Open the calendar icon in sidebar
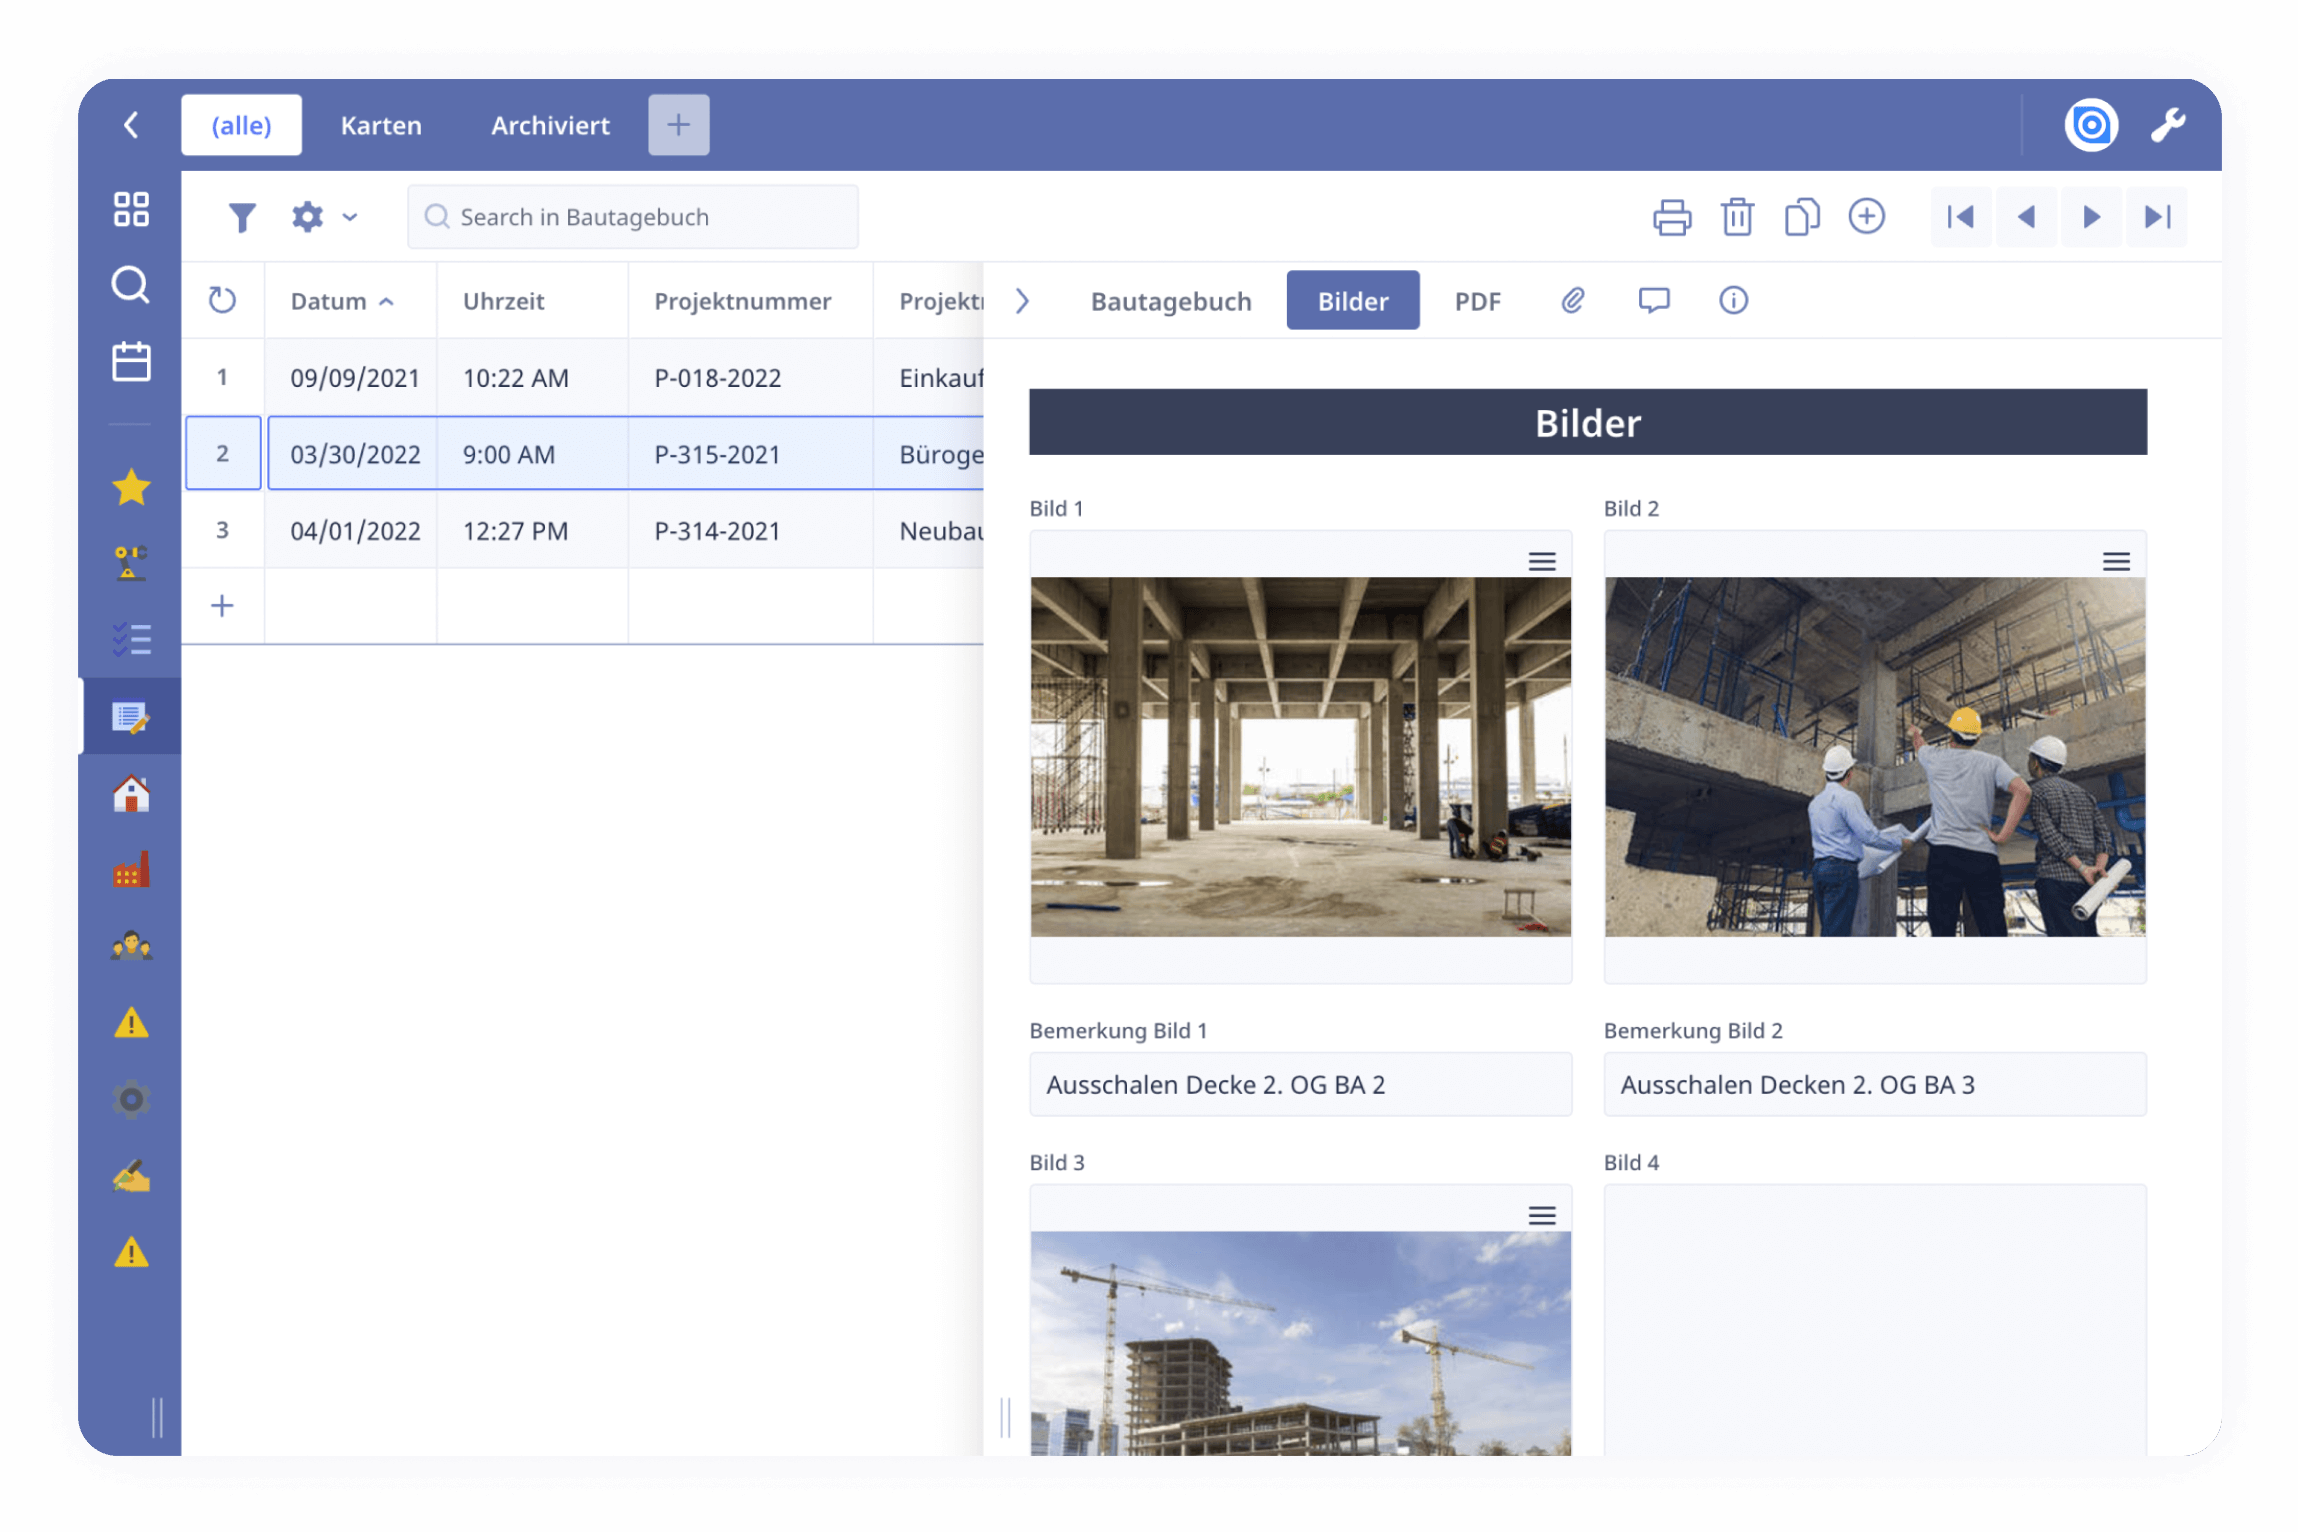Viewport: 2298px width, 1532px height. 131,361
